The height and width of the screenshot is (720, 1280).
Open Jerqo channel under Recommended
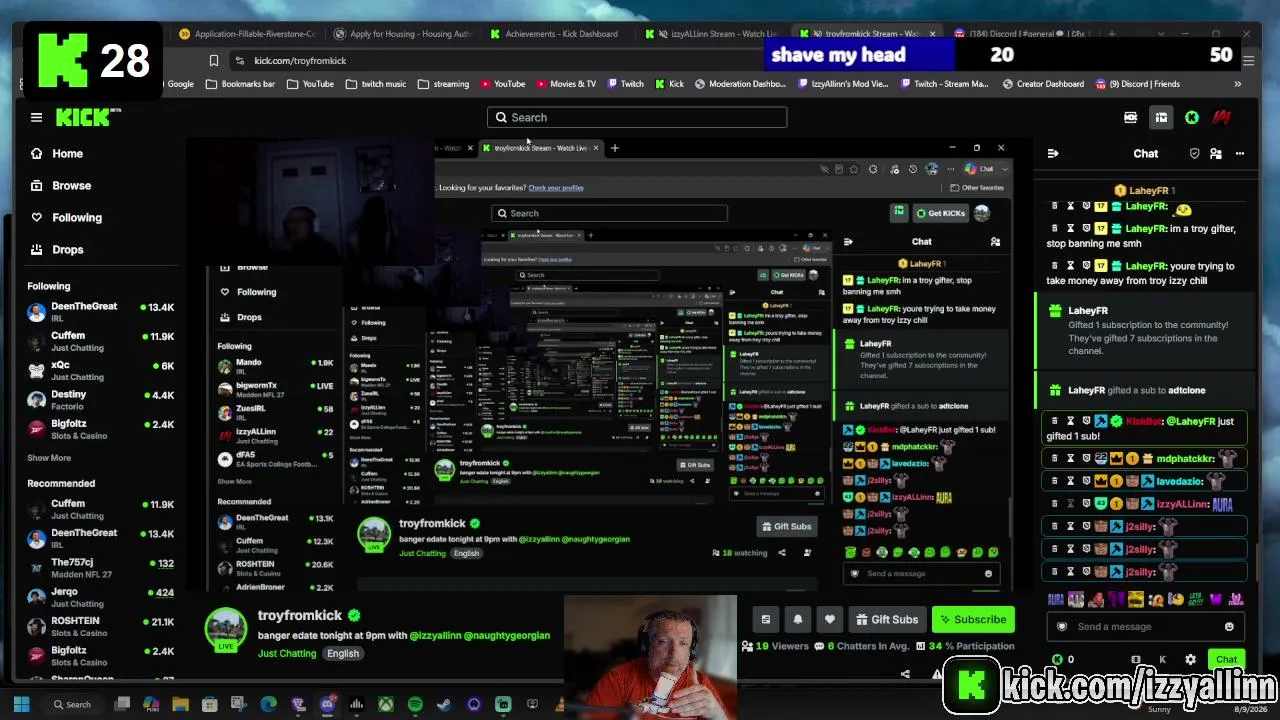pos(101,597)
